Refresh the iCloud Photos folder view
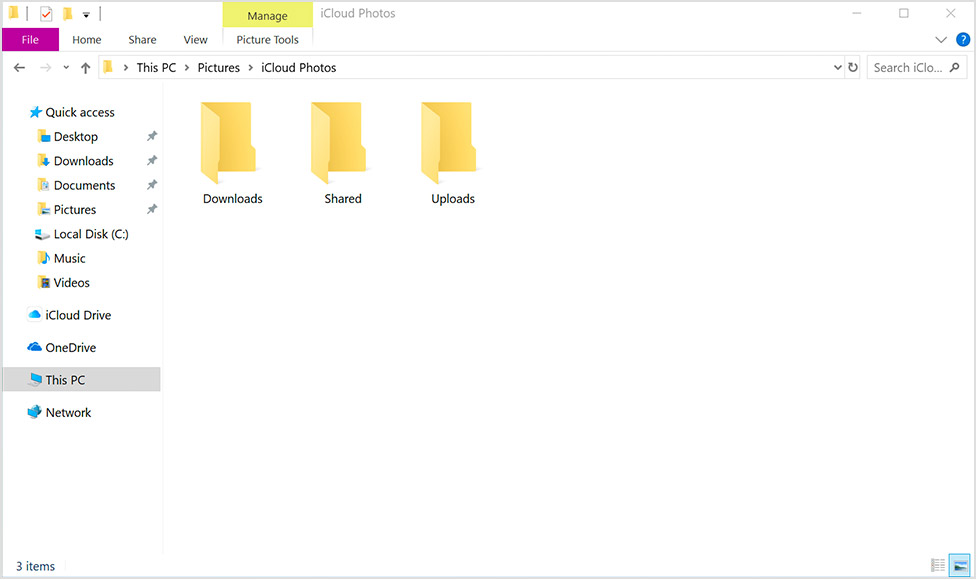 point(853,67)
